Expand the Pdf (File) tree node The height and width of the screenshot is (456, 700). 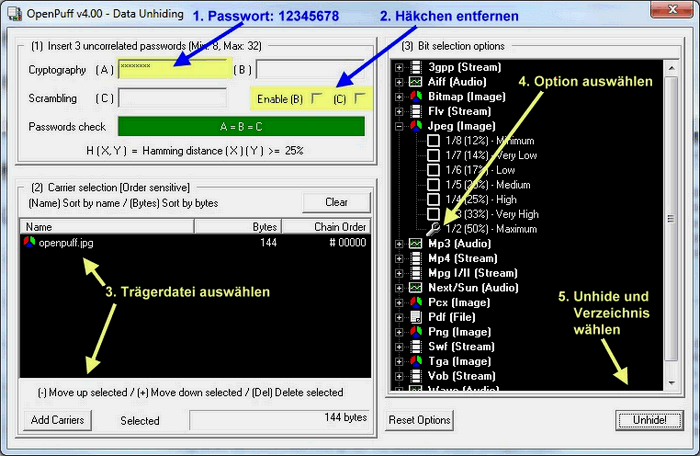tap(399, 318)
